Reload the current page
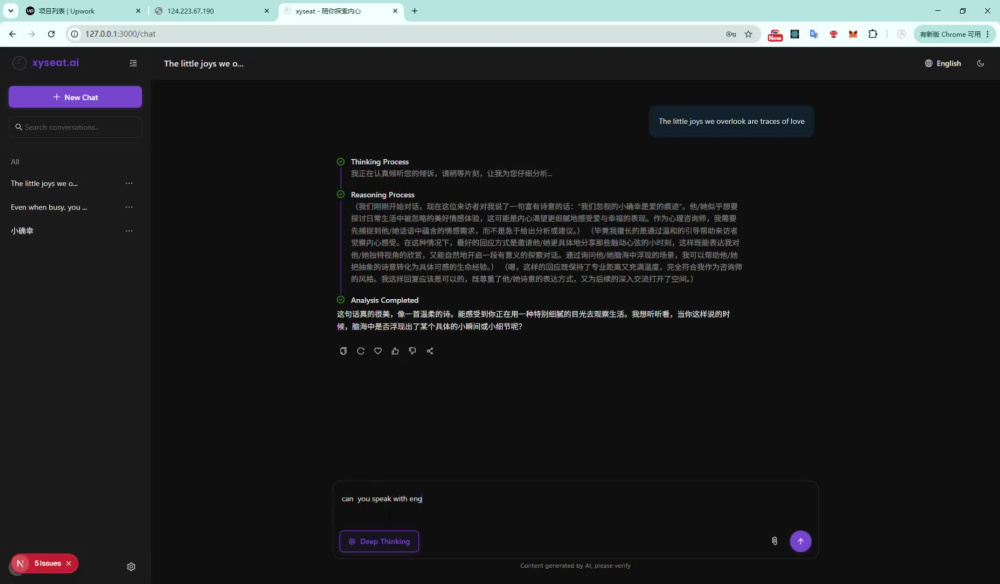The height and width of the screenshot is (584, 1000). tap(51, 34)
